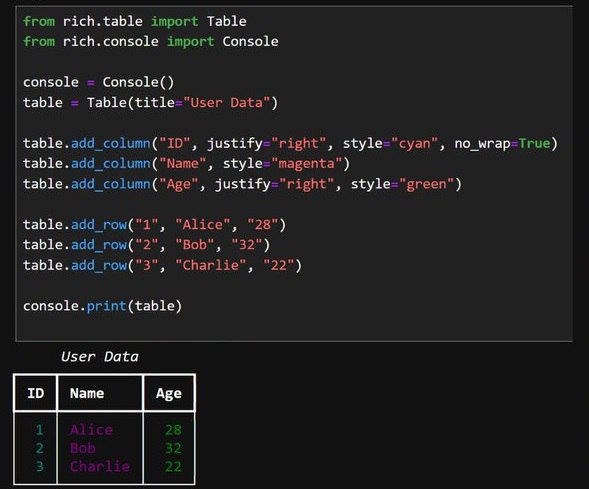Click the age value 32 in the output table
This screenshot has width=589, height=489.
[173, 448]
